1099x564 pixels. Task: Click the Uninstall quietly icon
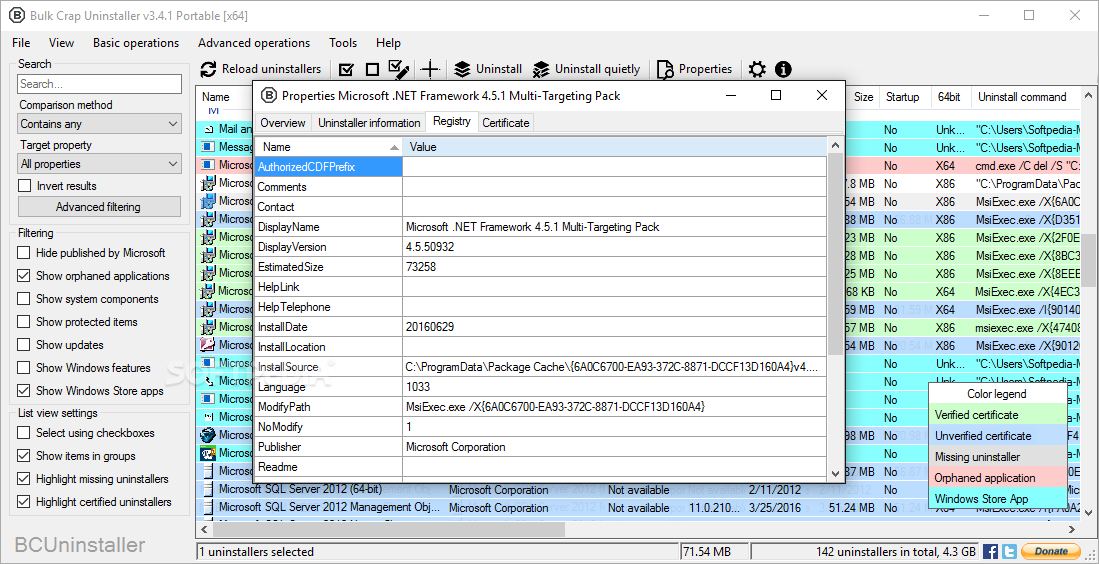540,69
